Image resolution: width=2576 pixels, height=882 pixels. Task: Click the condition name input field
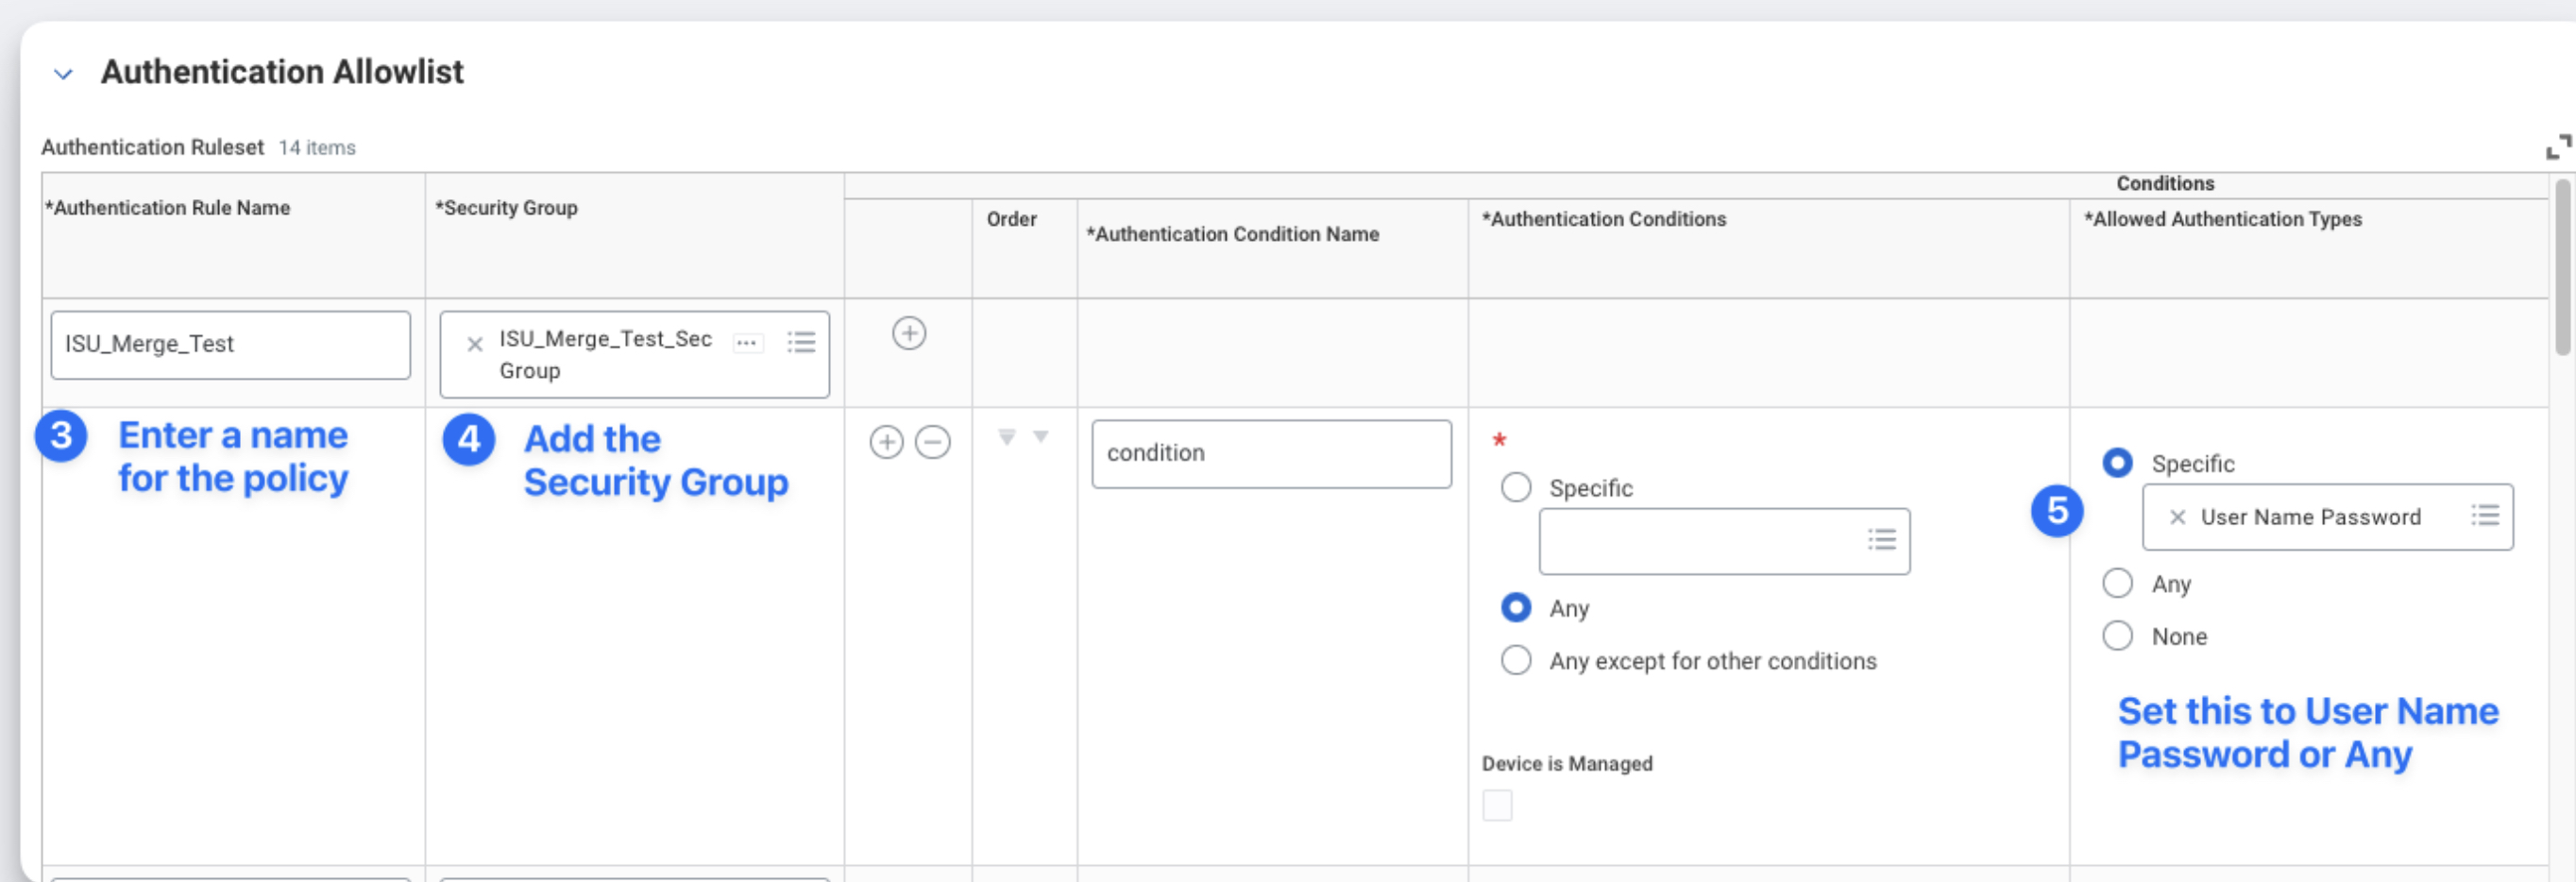pos(1270,454)
